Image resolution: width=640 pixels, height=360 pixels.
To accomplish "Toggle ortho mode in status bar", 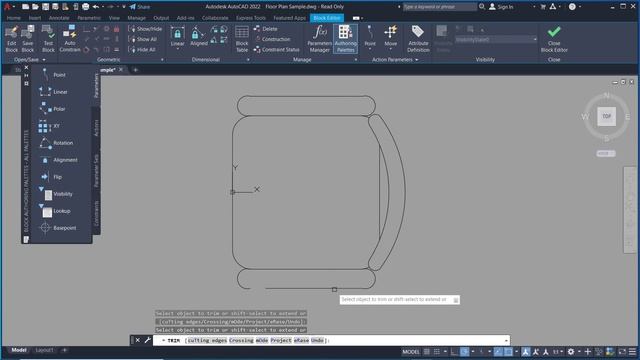I will 455,351.
